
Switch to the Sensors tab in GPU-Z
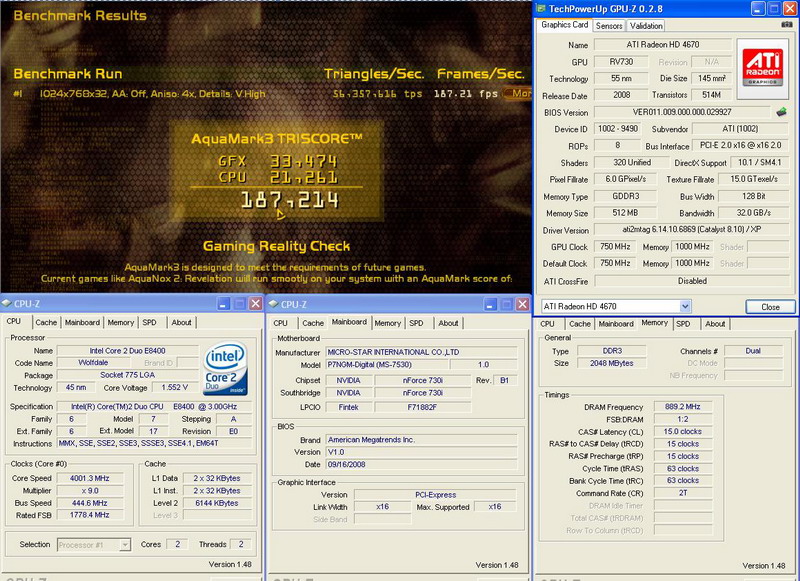tap(609, 26)
